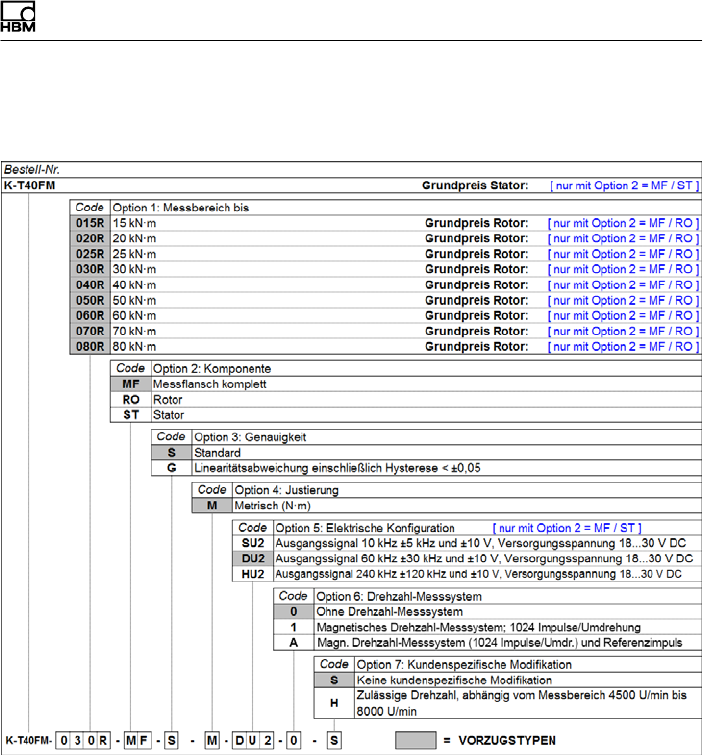Screen dimensions: 703x755
Task: Select code DU2 electrical configuration
Action: click(x=253, y=559)
